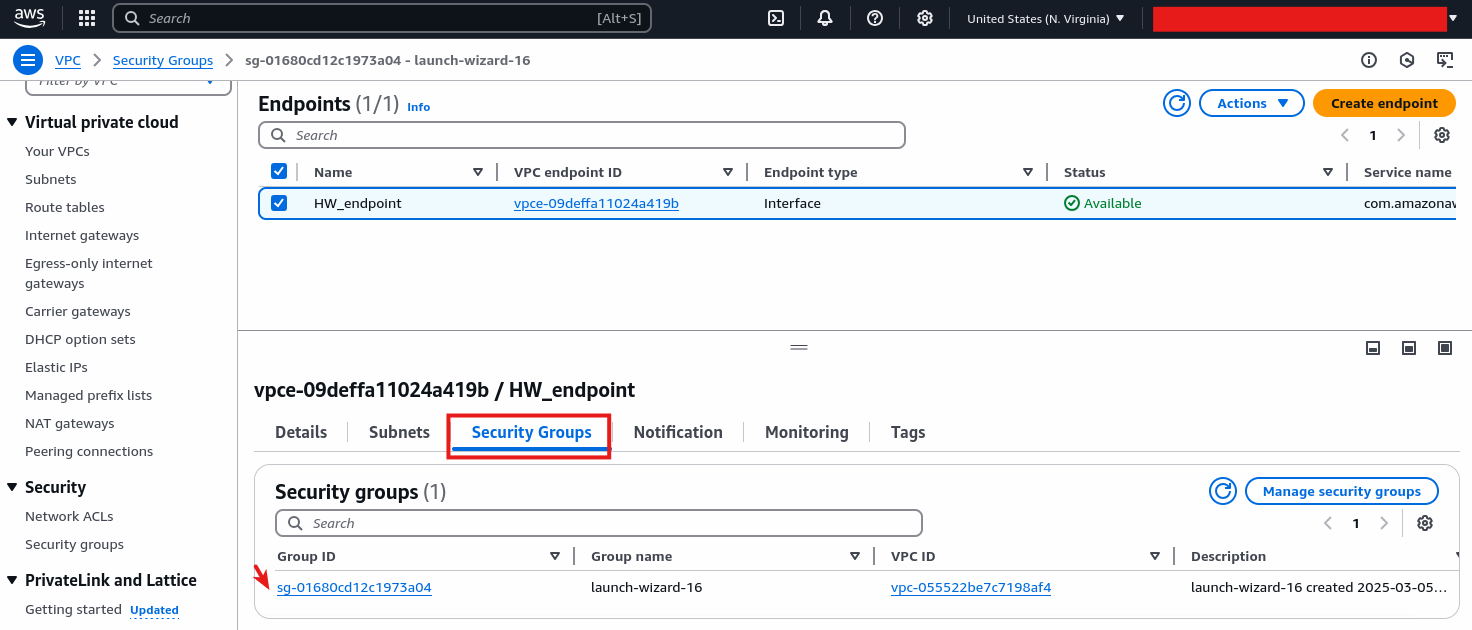
Task: Select the Security Groups tab
Action: pyautogui.click(x=531, y=432)
